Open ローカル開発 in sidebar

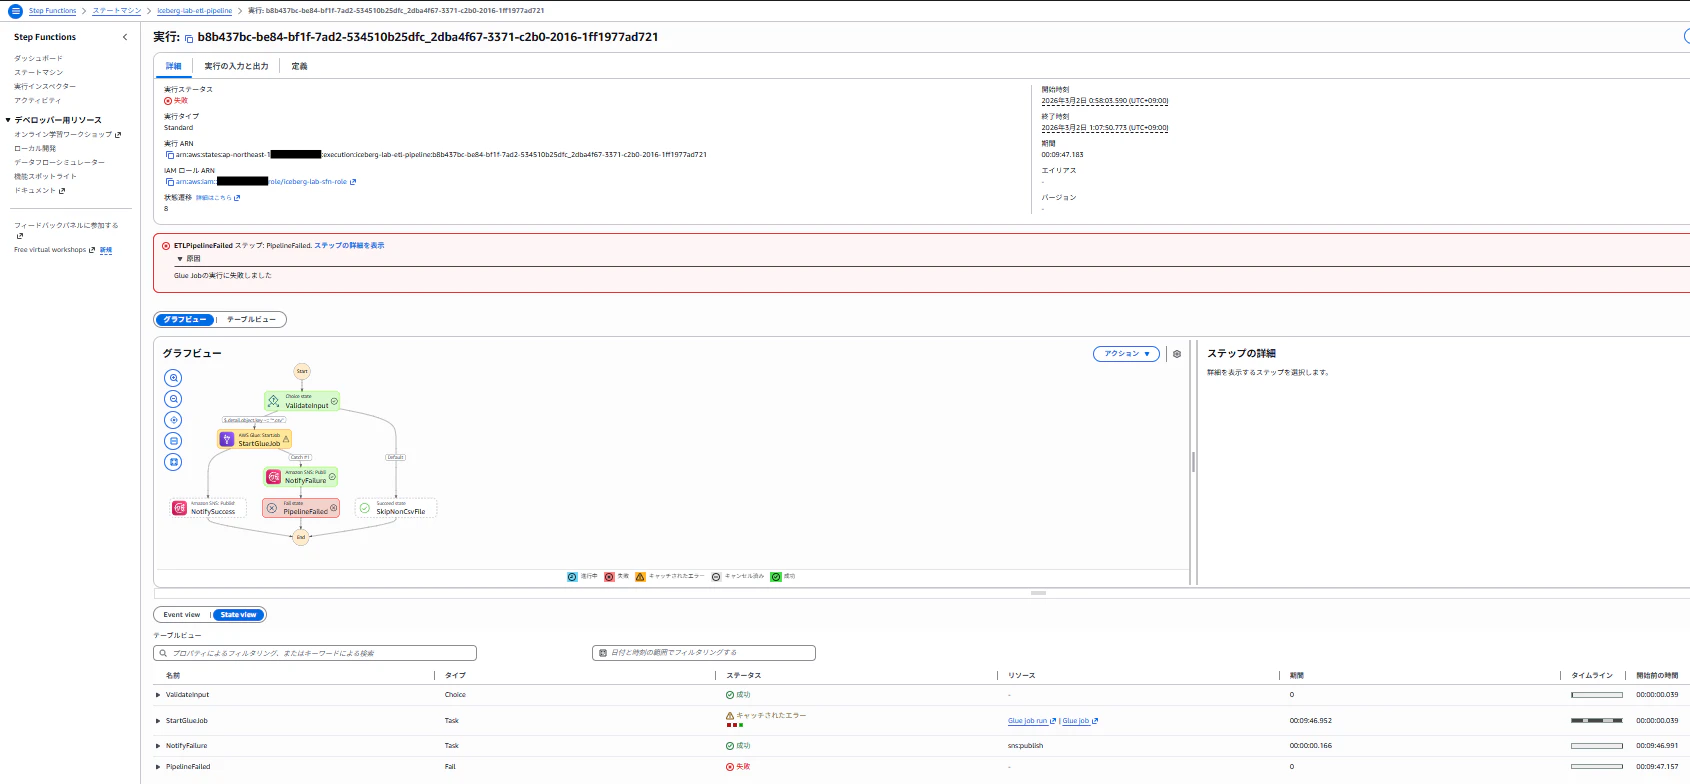click(35, 148)
